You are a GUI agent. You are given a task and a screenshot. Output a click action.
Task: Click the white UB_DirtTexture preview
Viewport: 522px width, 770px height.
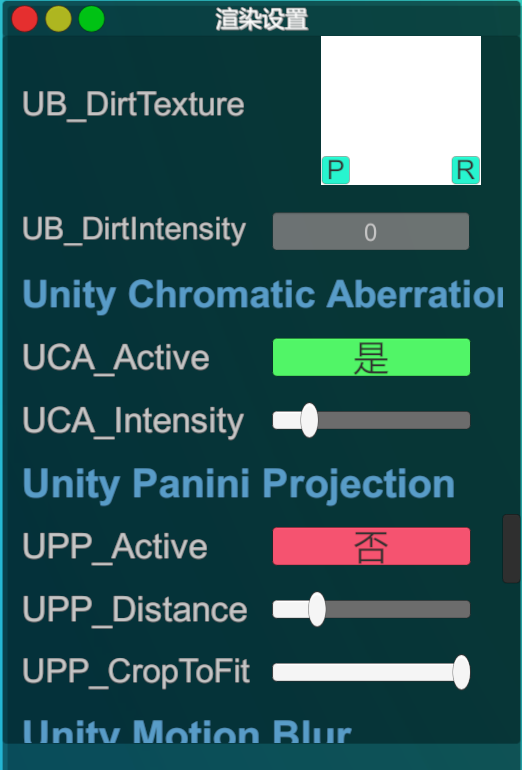pyautogui.click(x=401, y=110)
